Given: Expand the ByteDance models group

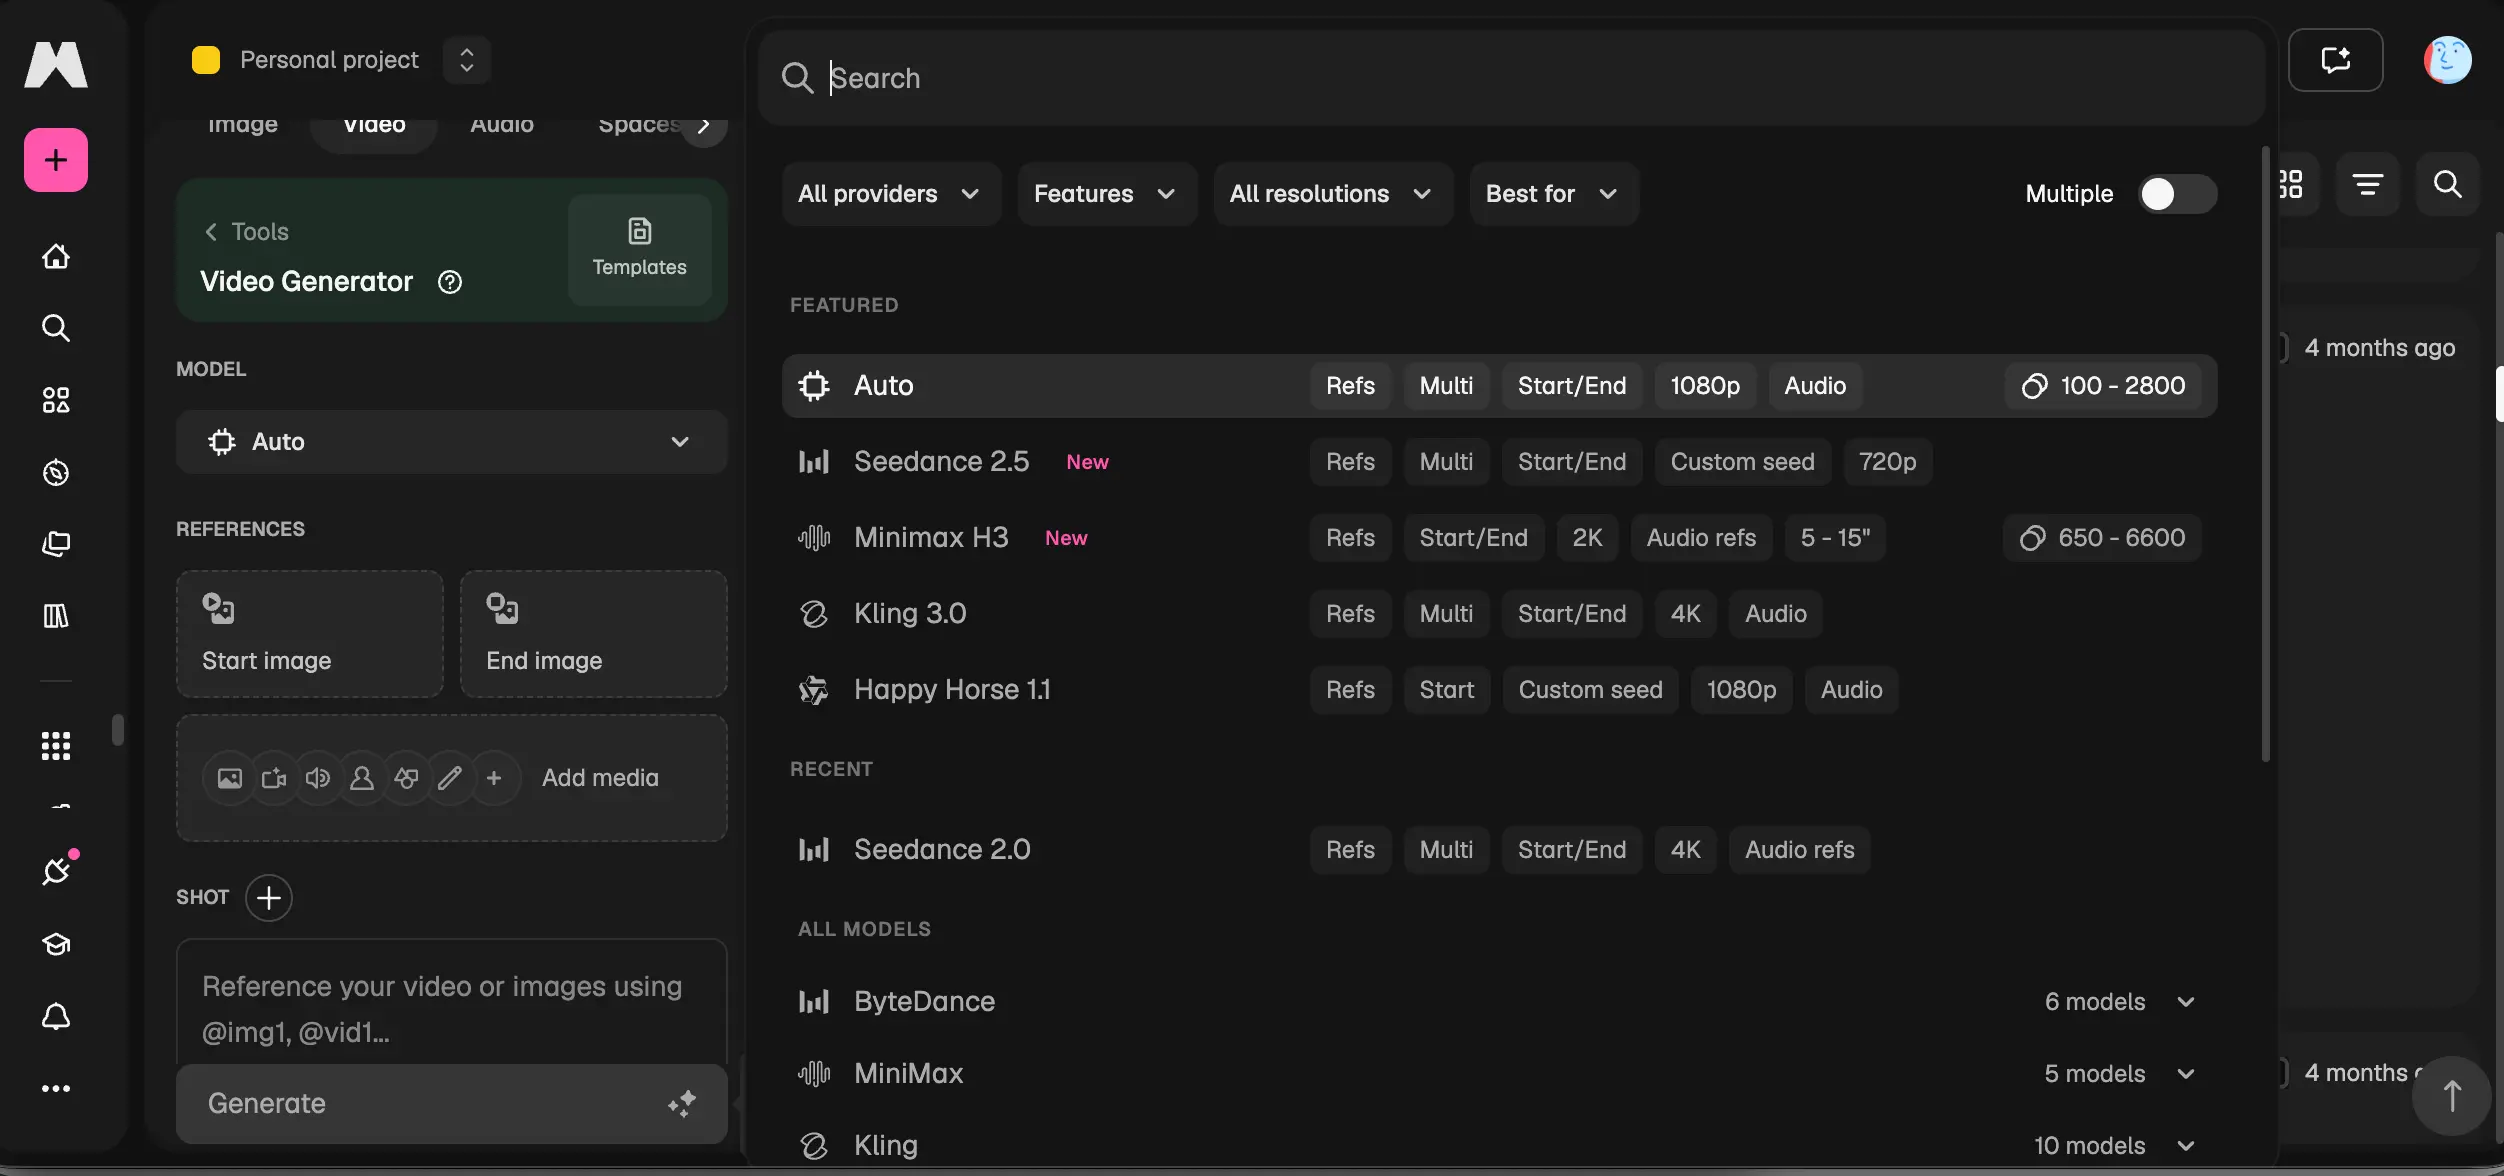Looking at the screenshot, I should click(x=1500, y=1002).
